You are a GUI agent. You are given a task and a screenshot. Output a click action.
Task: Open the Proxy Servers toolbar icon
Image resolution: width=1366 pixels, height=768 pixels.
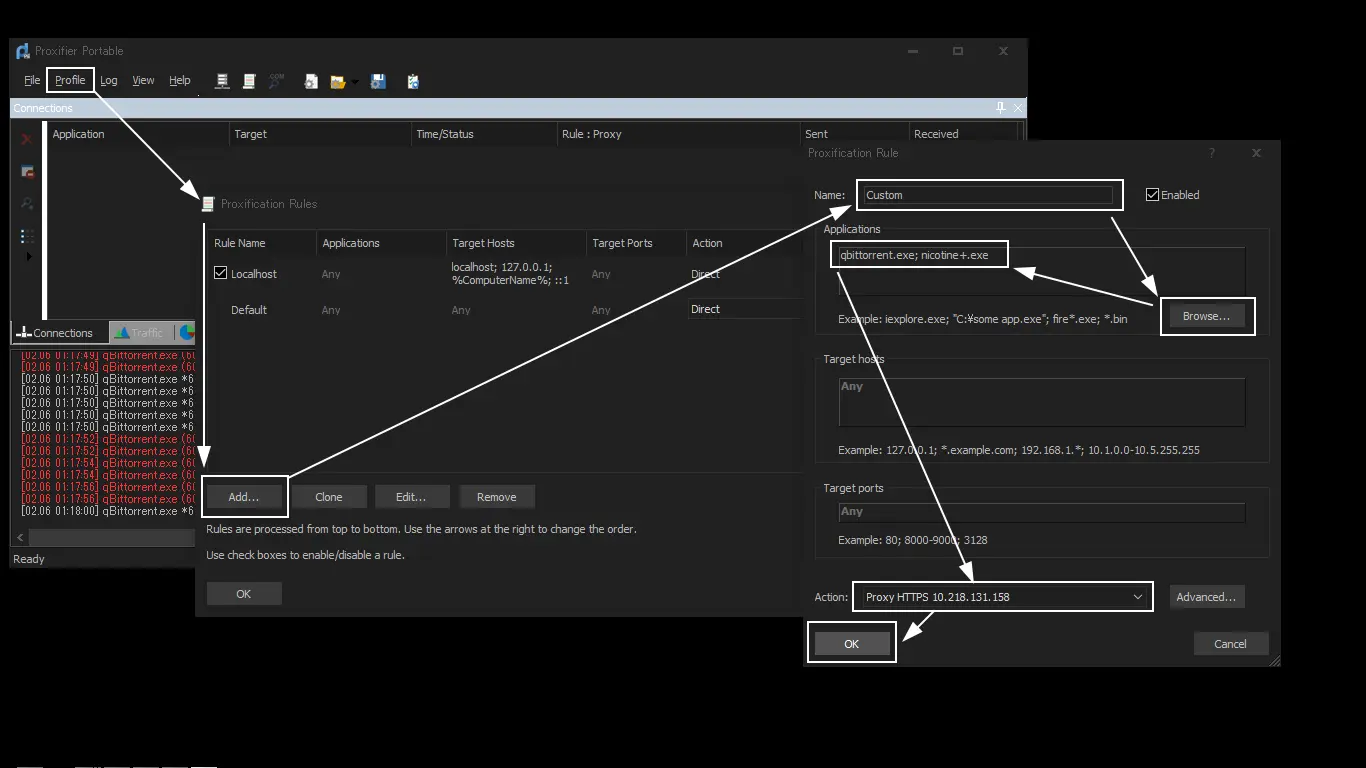click(222, 81)
